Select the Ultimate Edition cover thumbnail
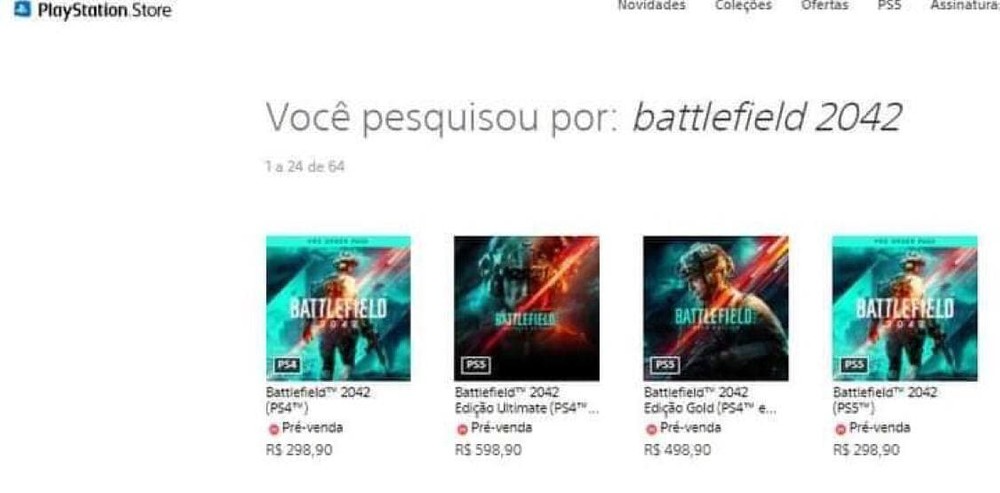 click(x=527, y=308)
